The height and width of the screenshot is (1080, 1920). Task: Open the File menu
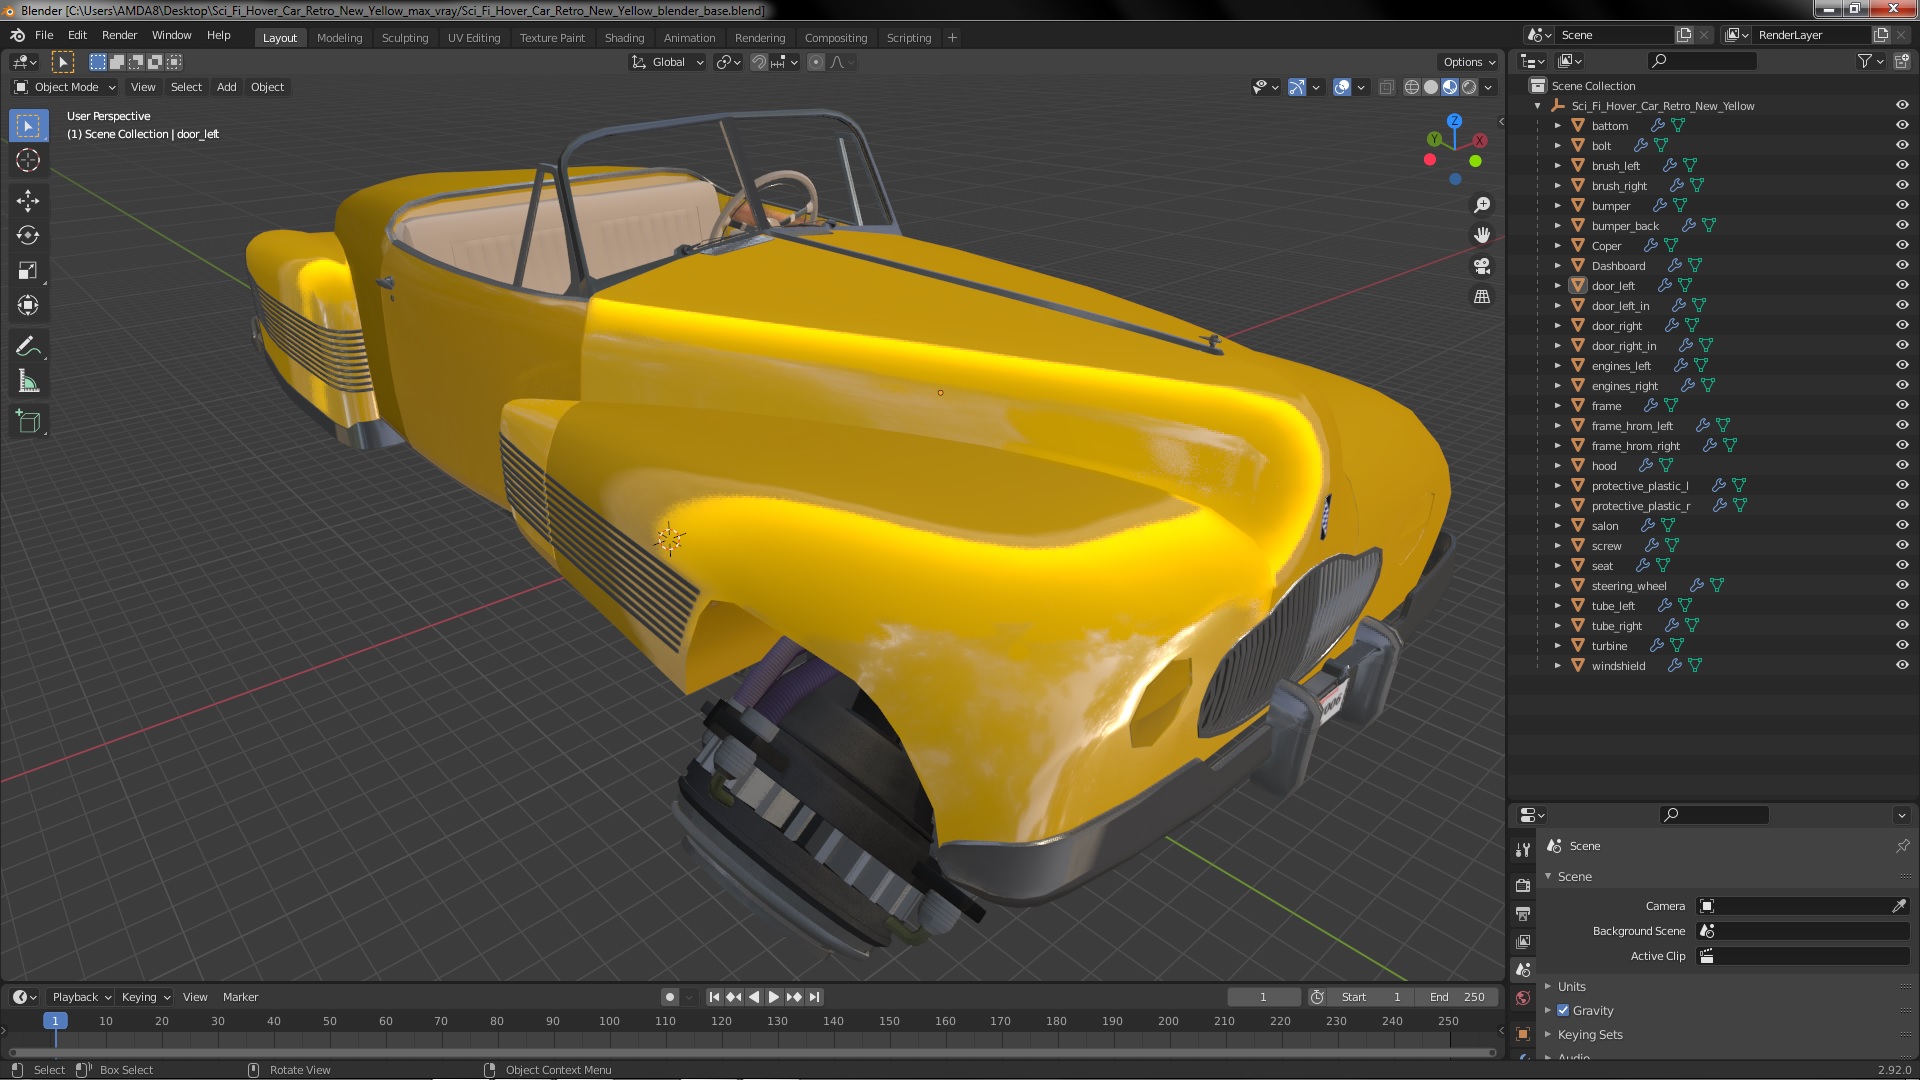click(44, 35)
